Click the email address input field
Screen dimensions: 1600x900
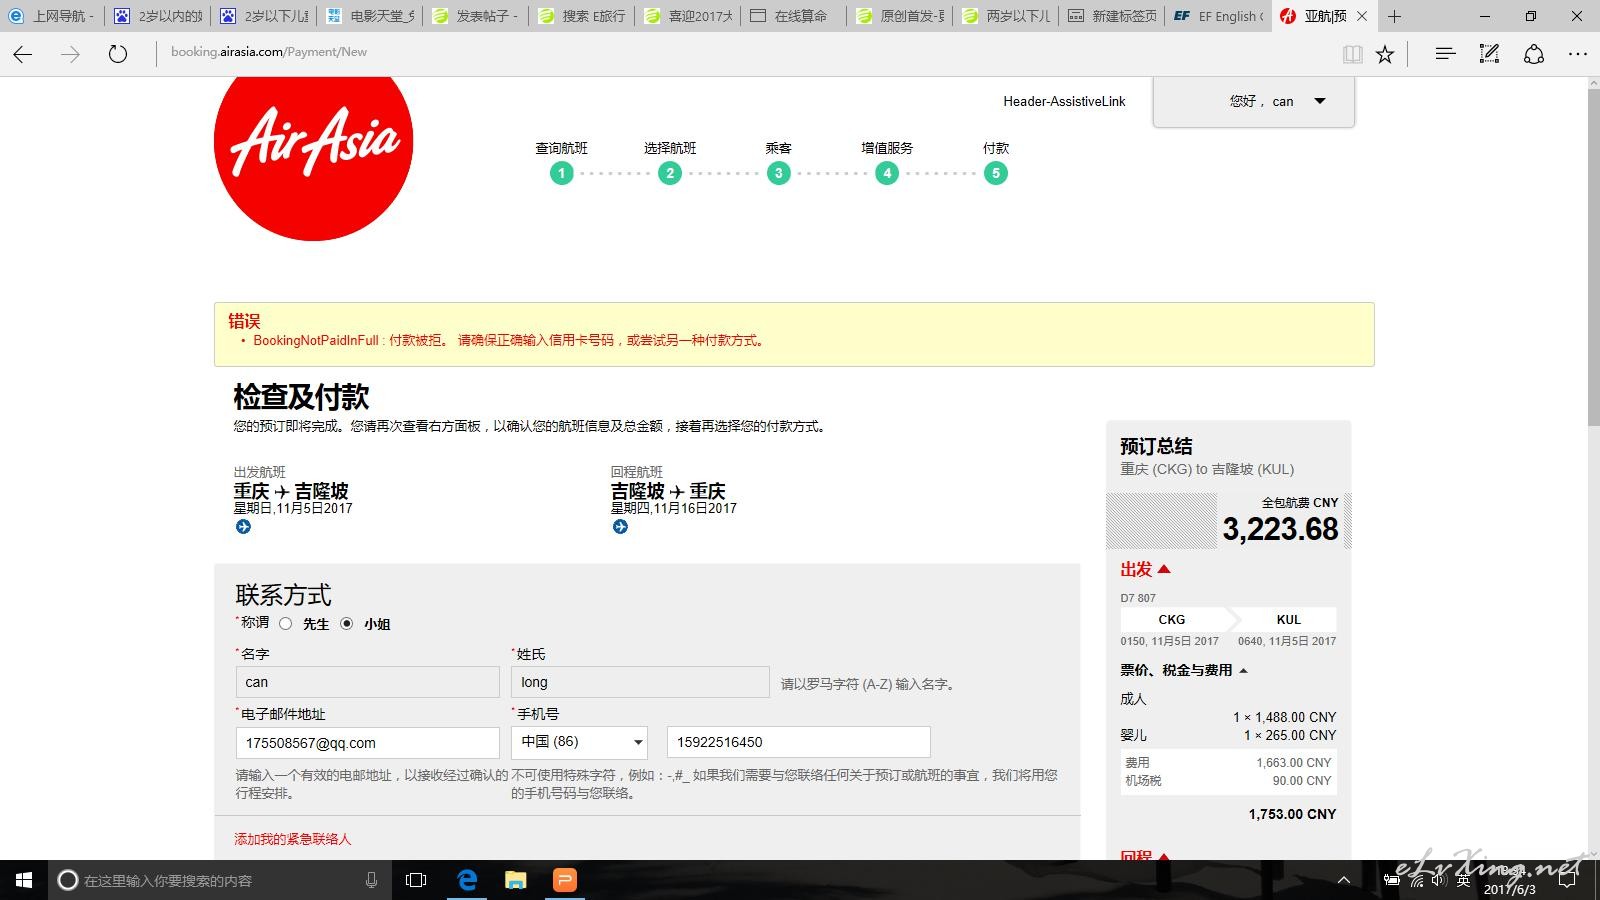coord(367,743)
